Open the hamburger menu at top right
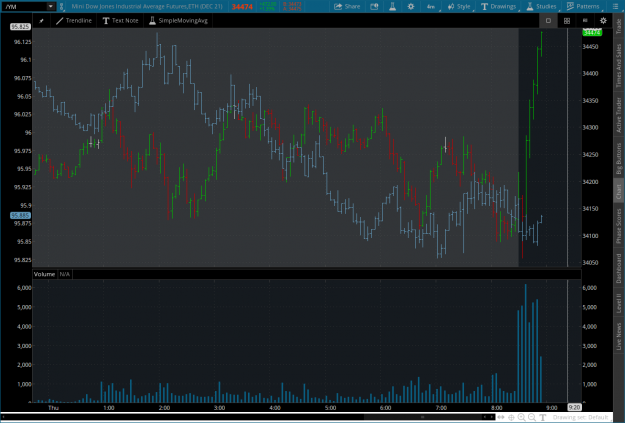Viewport: 625px width, 423px height. point(615,6)
